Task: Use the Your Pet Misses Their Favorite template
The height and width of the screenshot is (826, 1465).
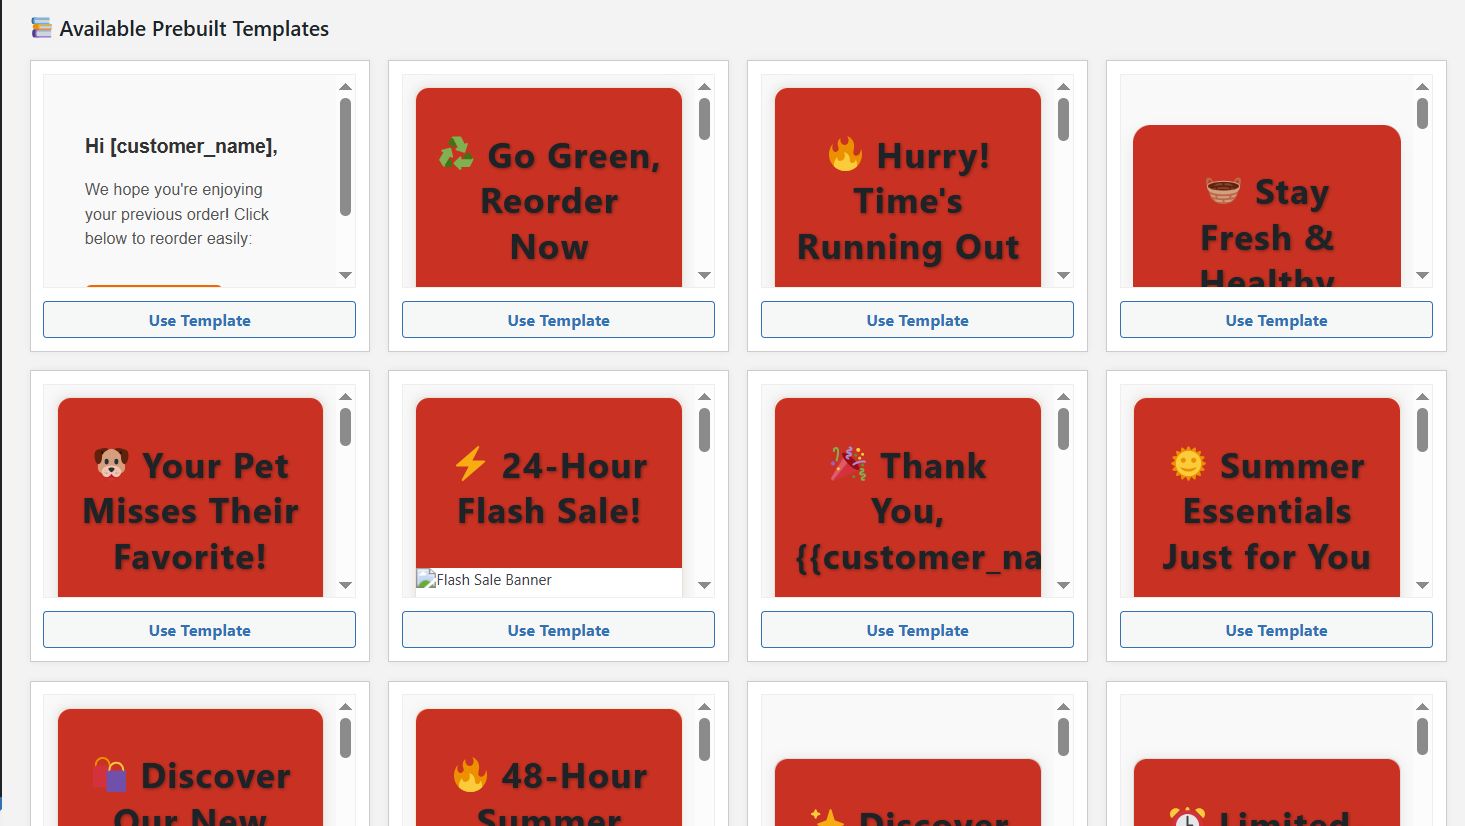Action: [199, 630]
